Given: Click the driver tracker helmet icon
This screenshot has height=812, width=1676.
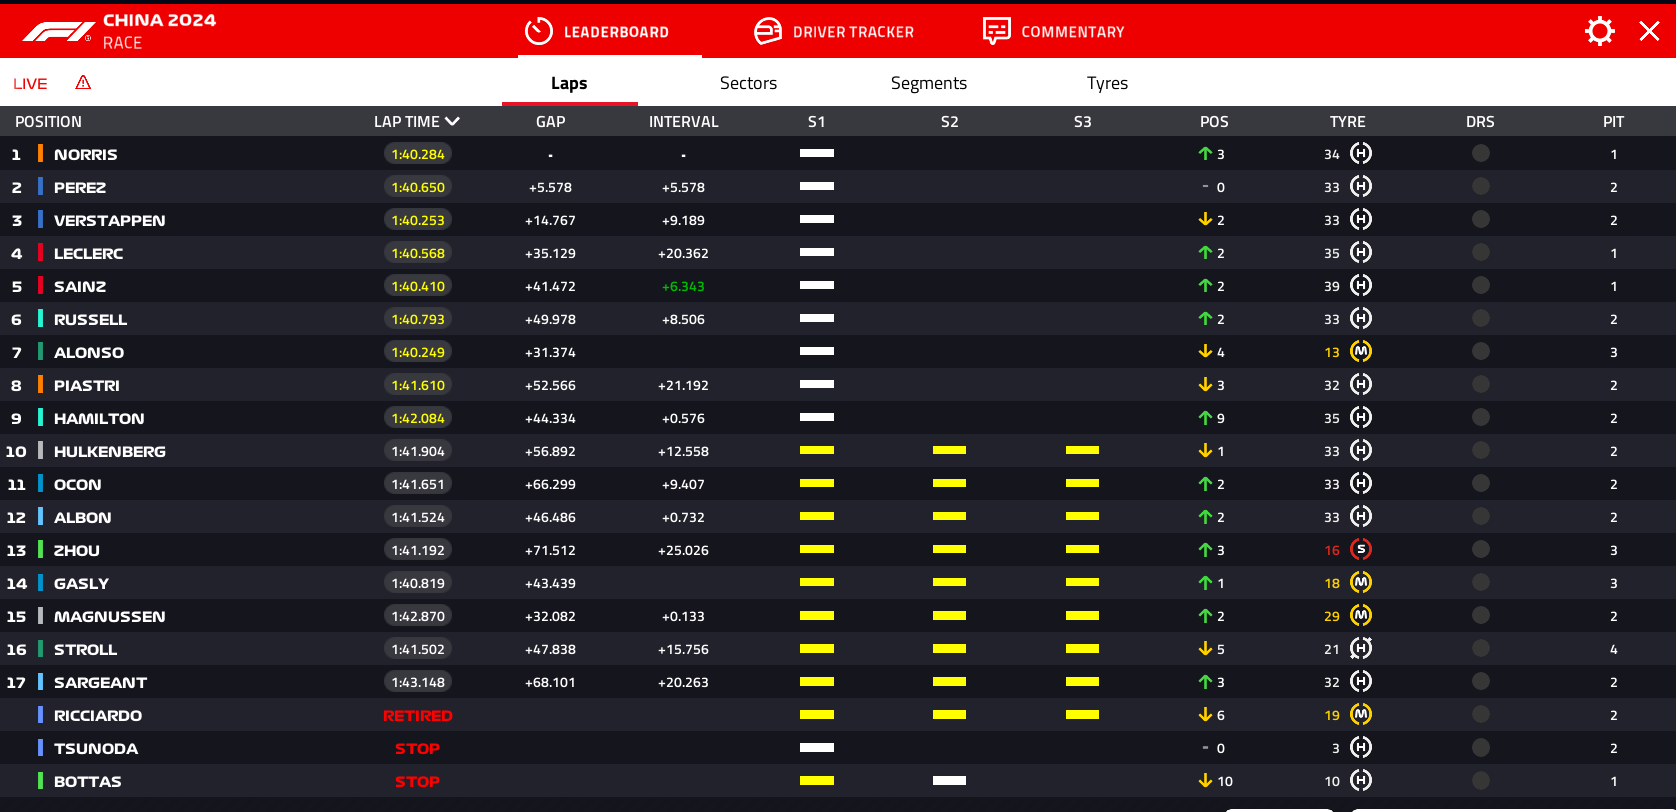Looking at the screenshot, I should tap(767, 31).
